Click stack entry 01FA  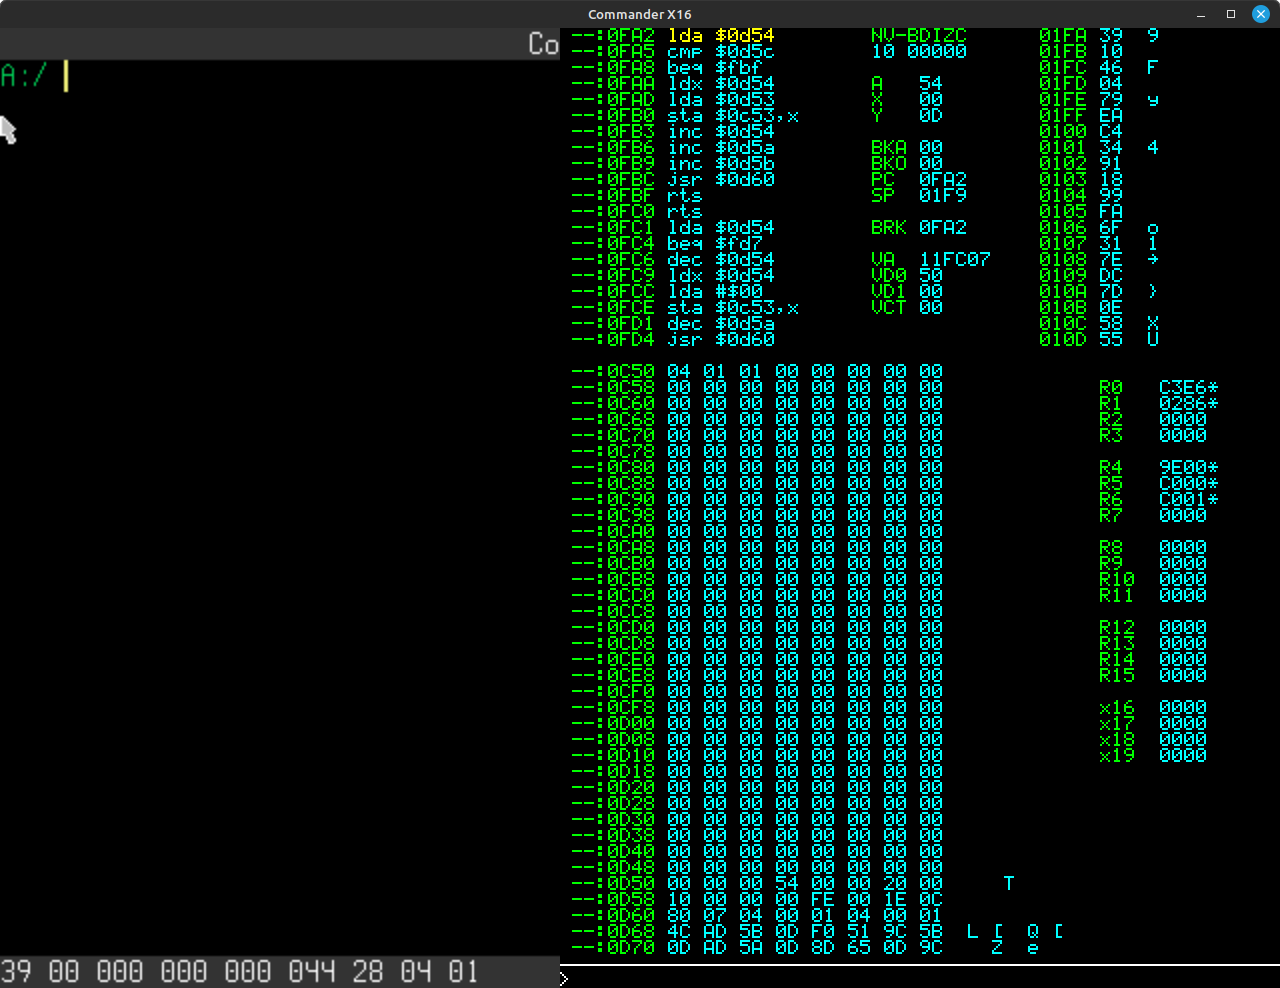(x=1099, y=36)
